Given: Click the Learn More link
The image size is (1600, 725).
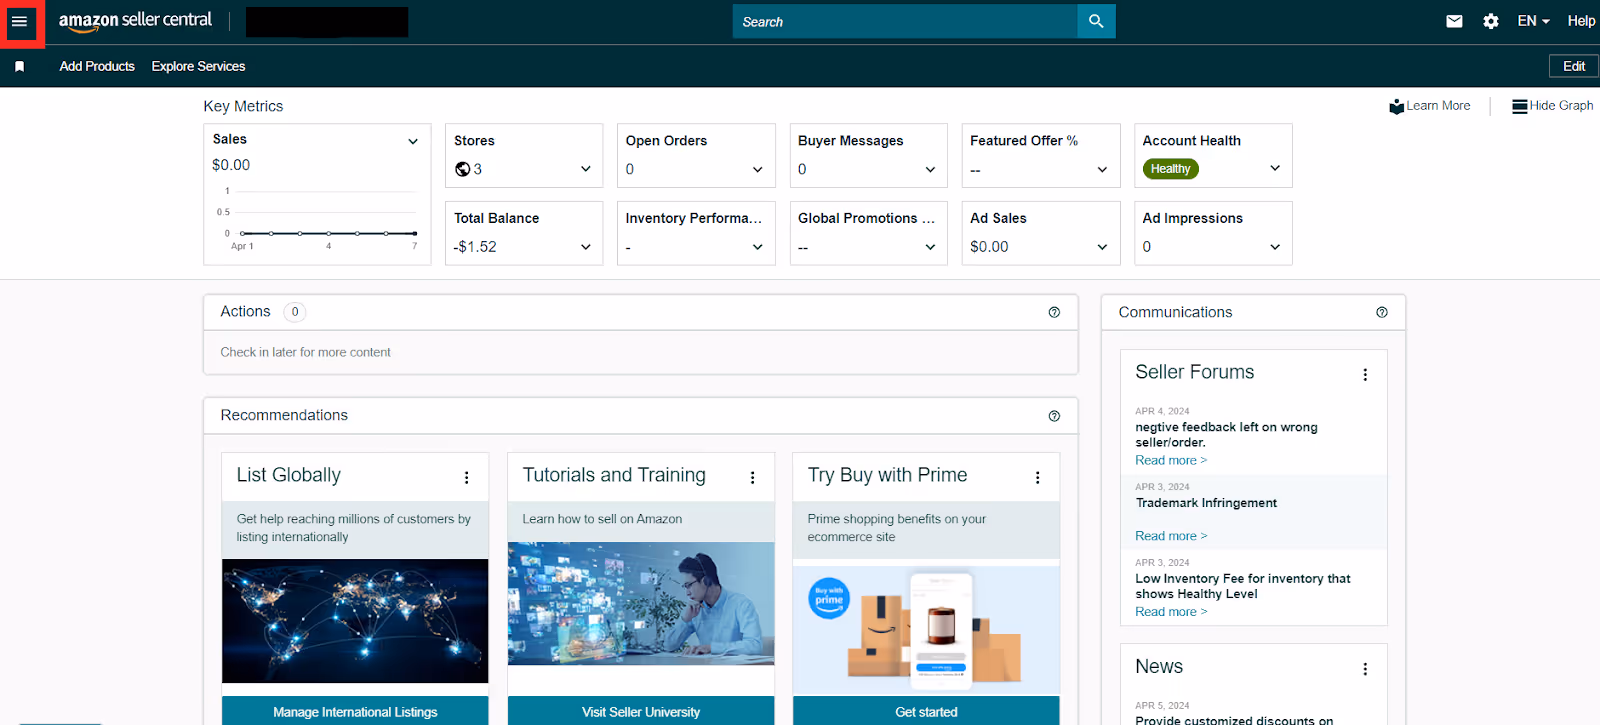Looking at the screenshot, I should [x=1438, y=106].
